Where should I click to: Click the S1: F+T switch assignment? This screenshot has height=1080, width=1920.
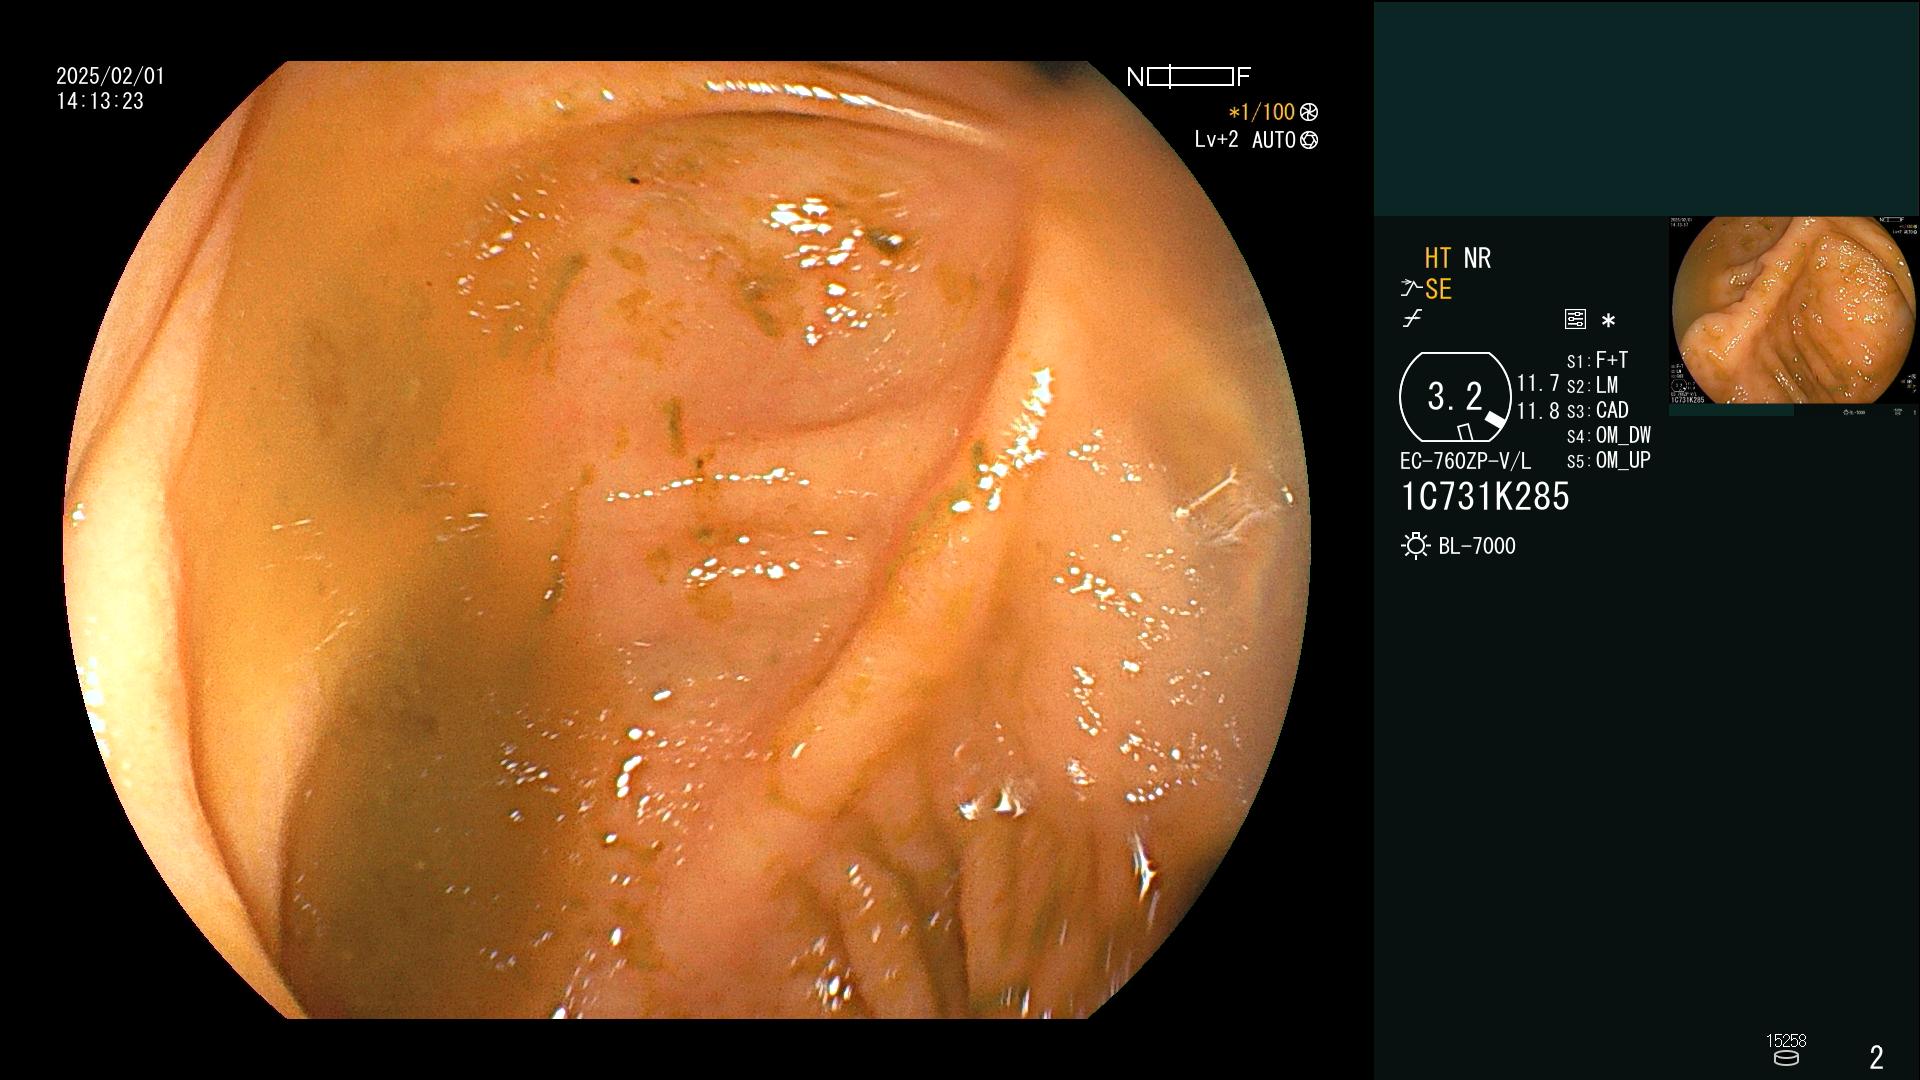1597,360
